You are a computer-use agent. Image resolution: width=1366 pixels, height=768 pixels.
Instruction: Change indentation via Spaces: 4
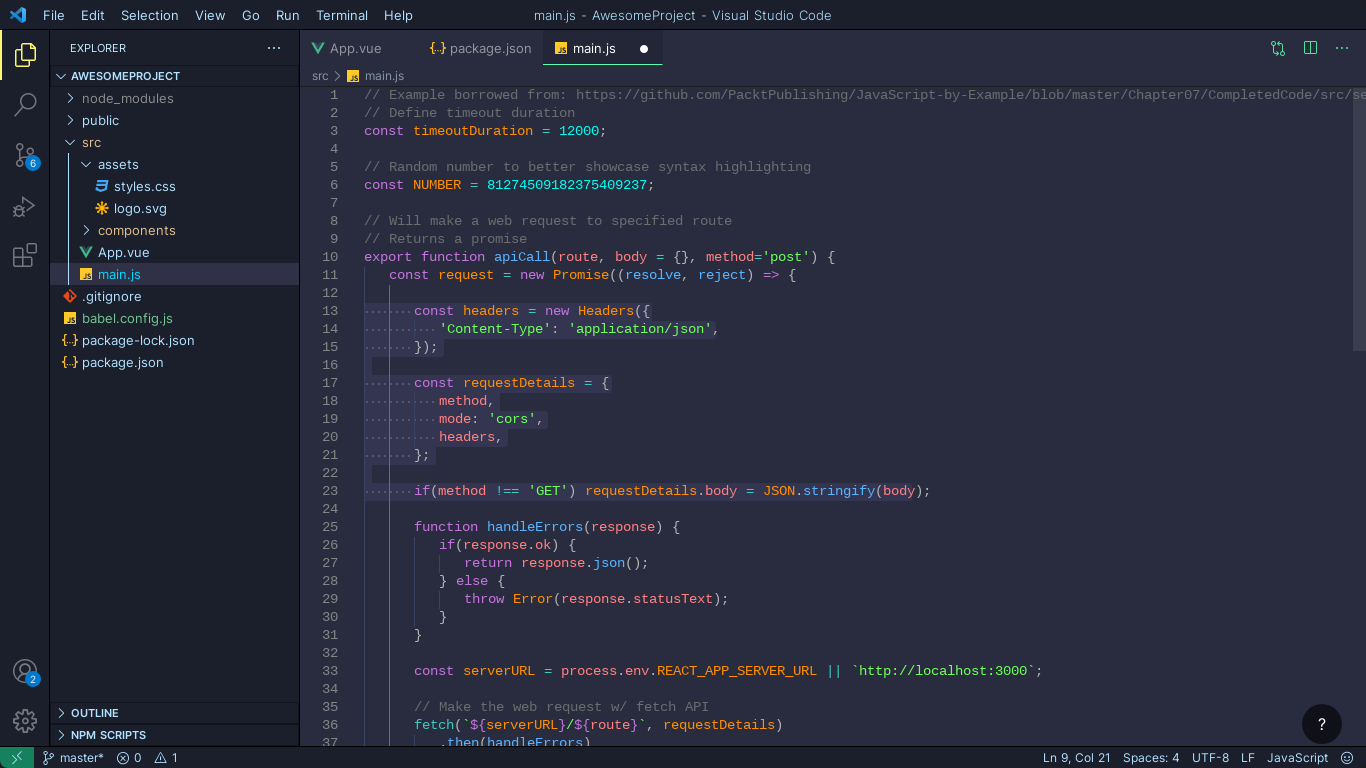[x=1151, y=758]
